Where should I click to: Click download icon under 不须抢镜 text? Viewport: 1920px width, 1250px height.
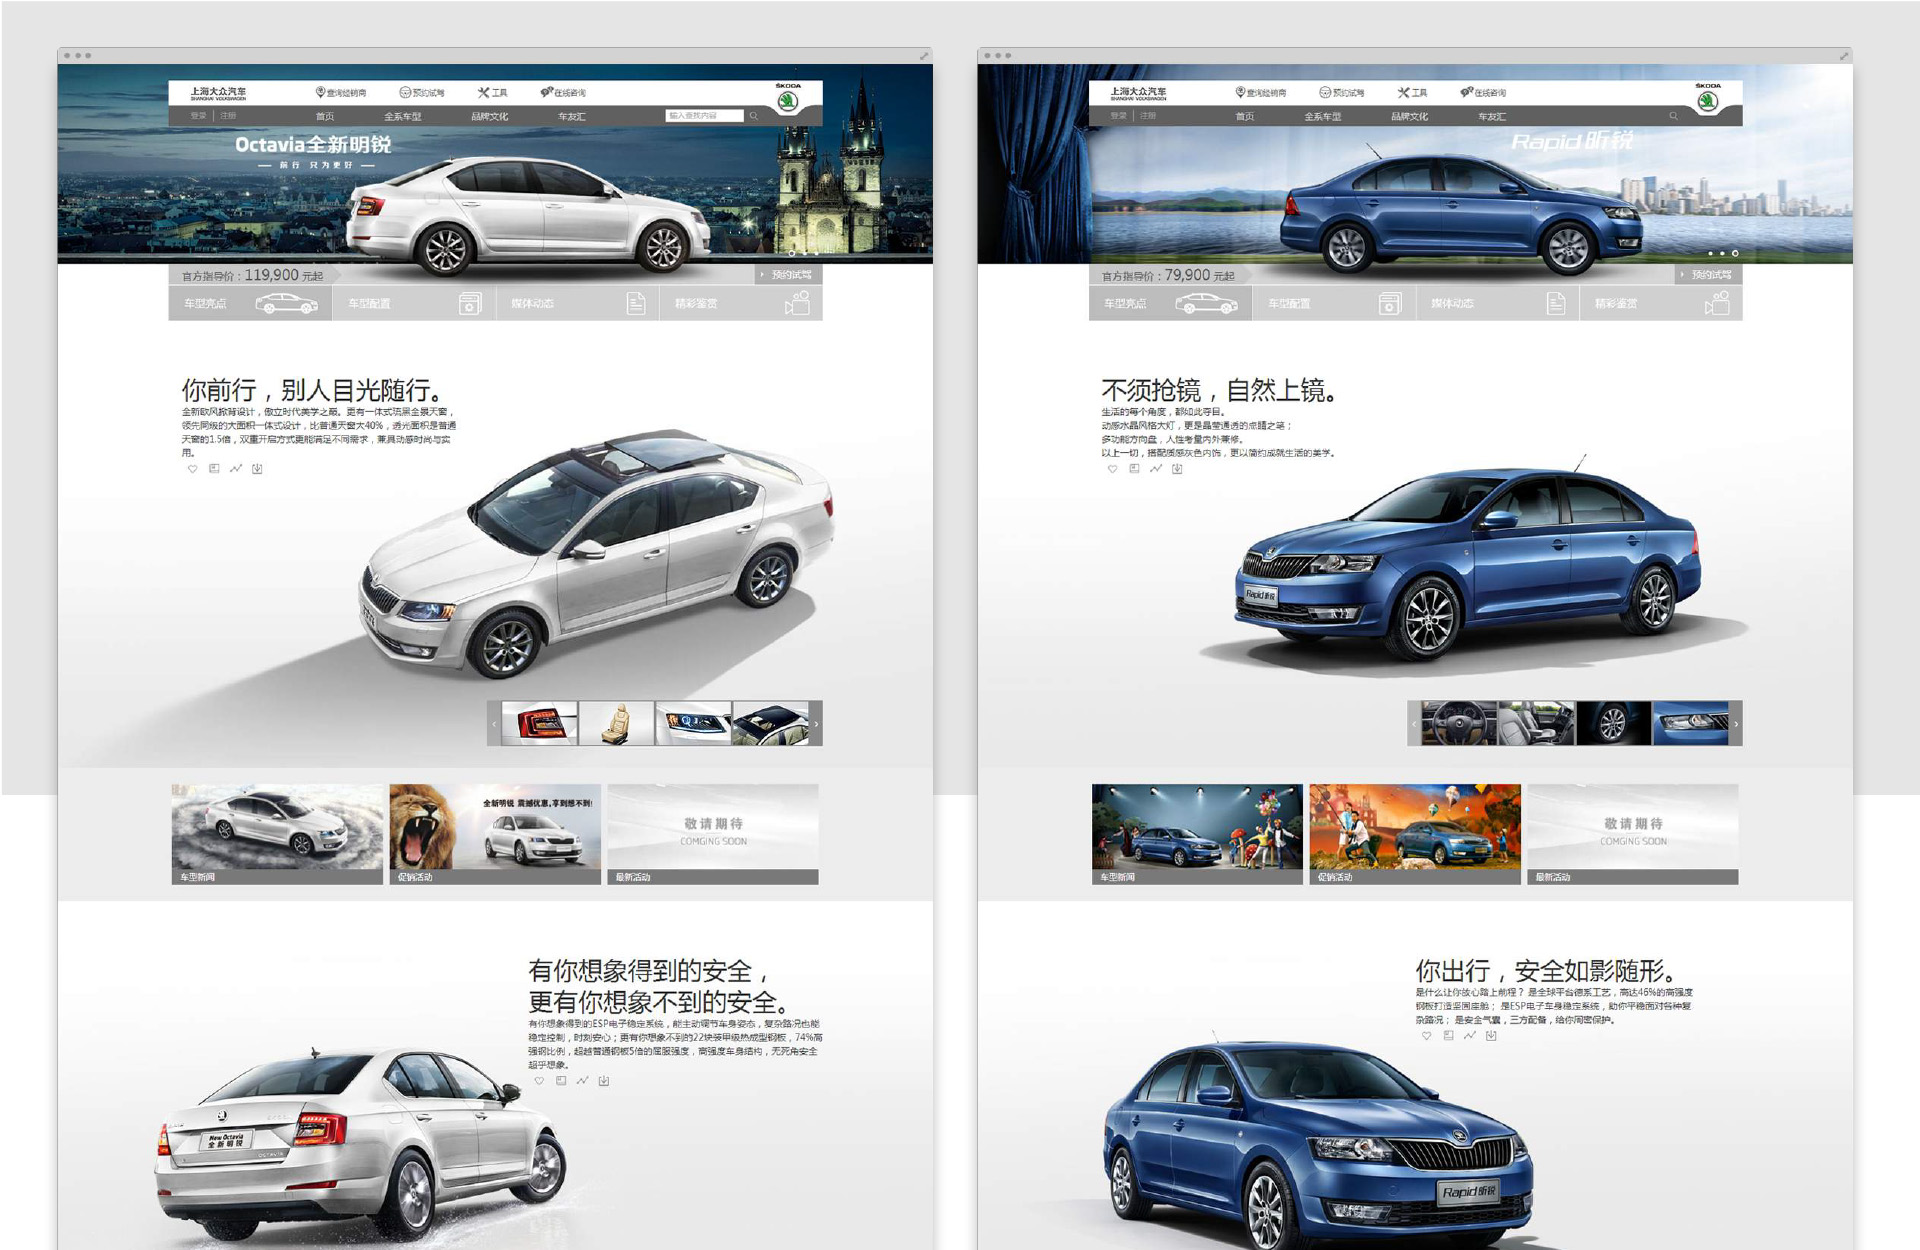click(x=1177, y=469)
